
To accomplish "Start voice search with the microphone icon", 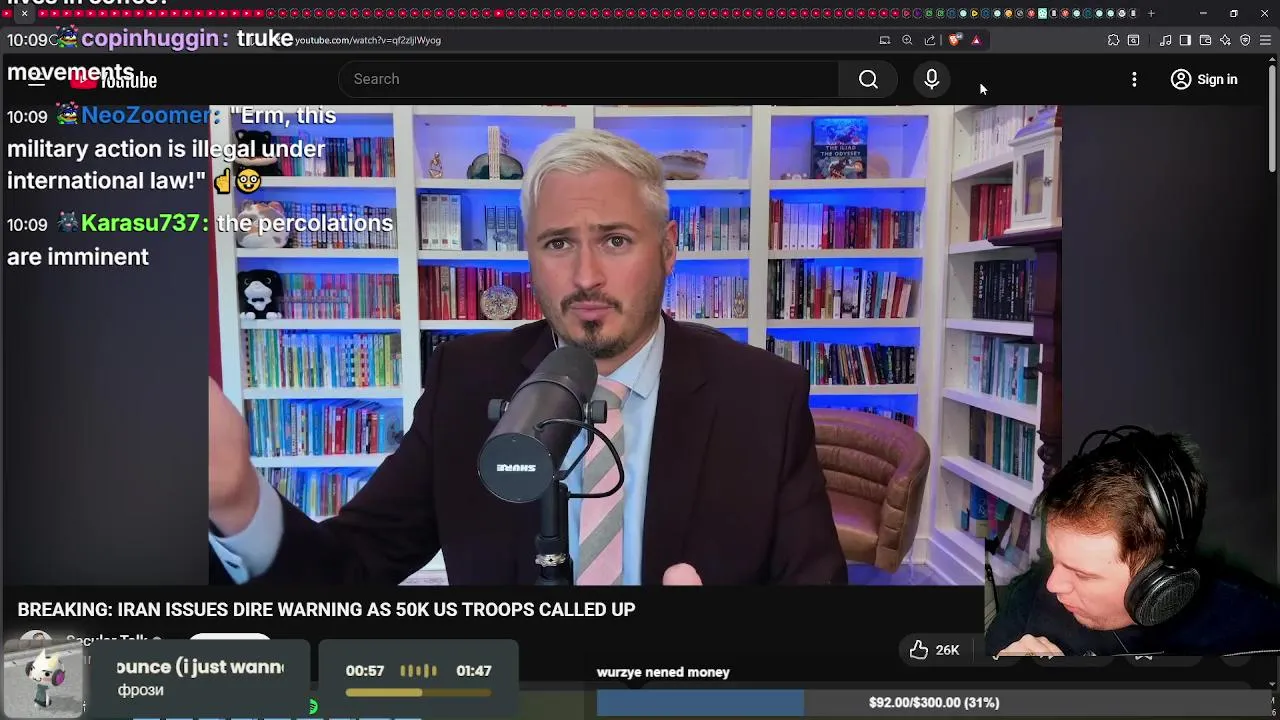I will pyautogui.click(x=931, y=79).
